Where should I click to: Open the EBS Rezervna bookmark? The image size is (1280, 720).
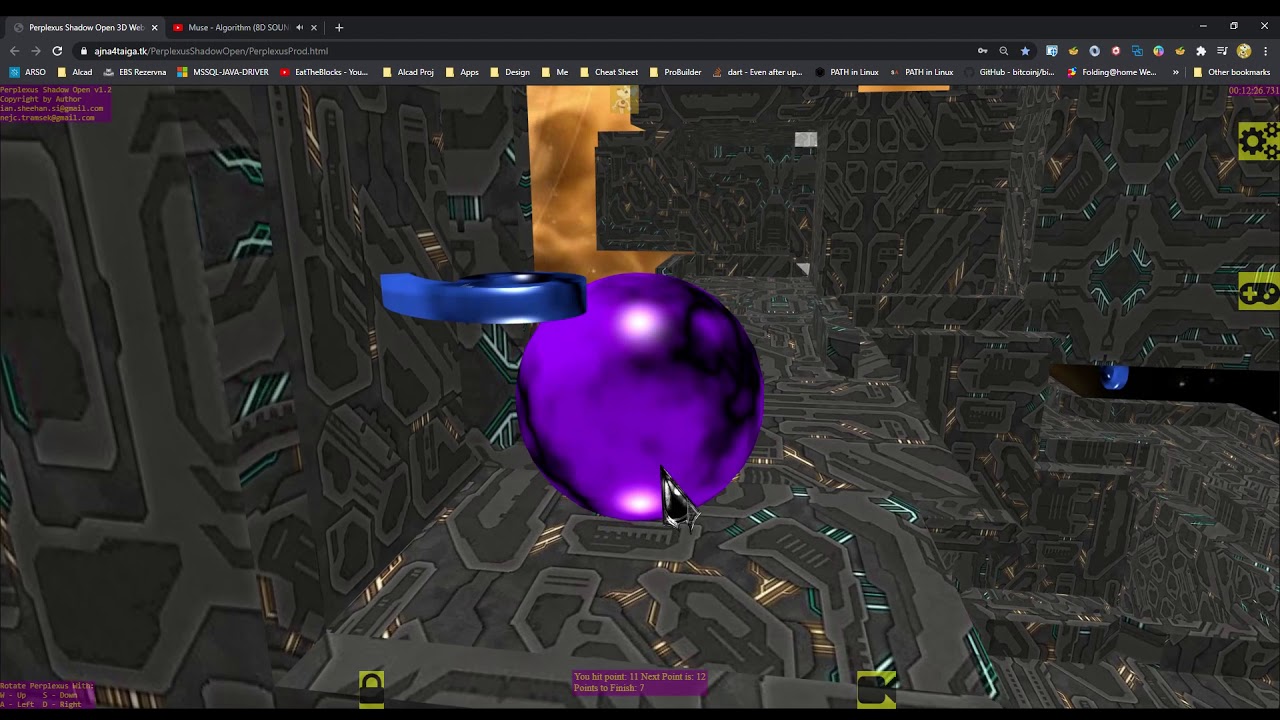135,72
